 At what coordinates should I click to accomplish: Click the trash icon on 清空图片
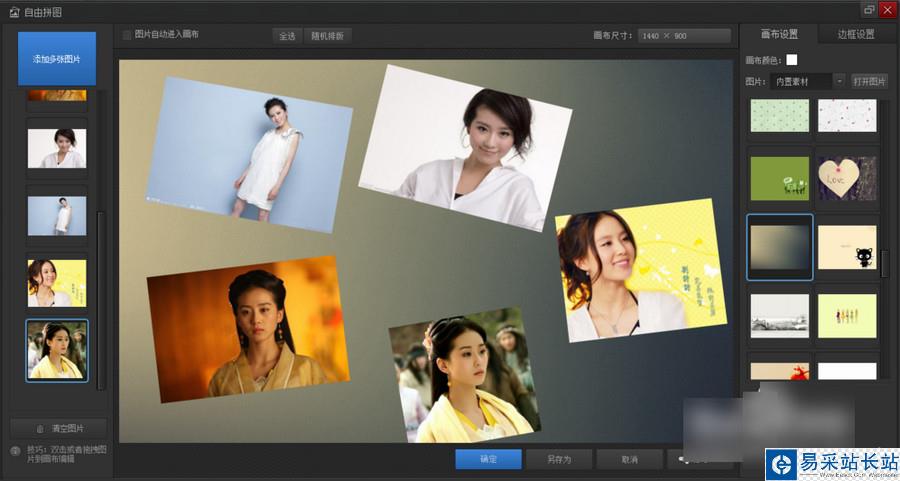click(x=40, y=429)
